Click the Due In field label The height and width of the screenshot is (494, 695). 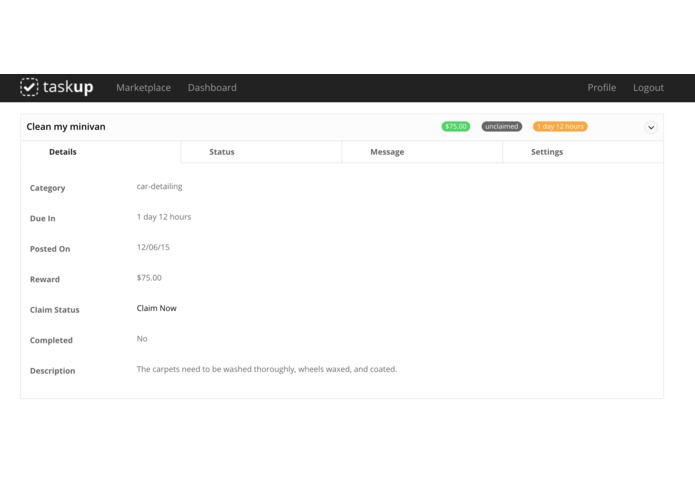point(43,218)
